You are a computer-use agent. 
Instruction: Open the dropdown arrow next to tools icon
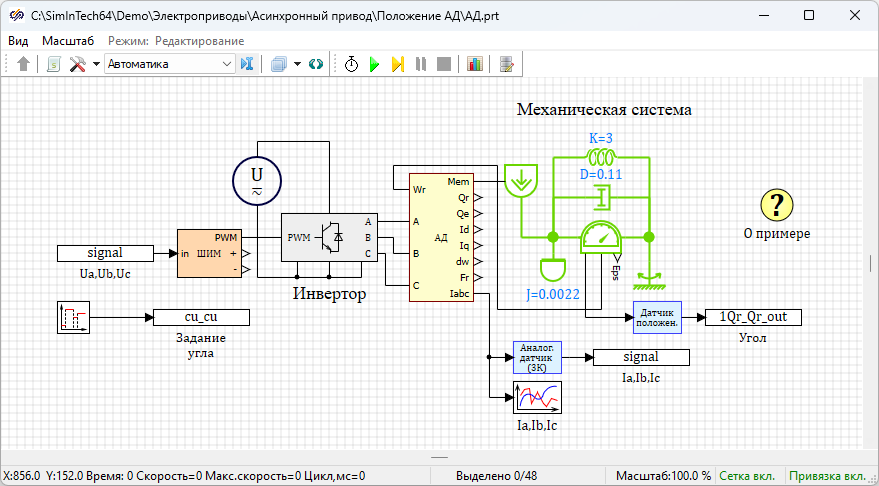pos(96,64)
